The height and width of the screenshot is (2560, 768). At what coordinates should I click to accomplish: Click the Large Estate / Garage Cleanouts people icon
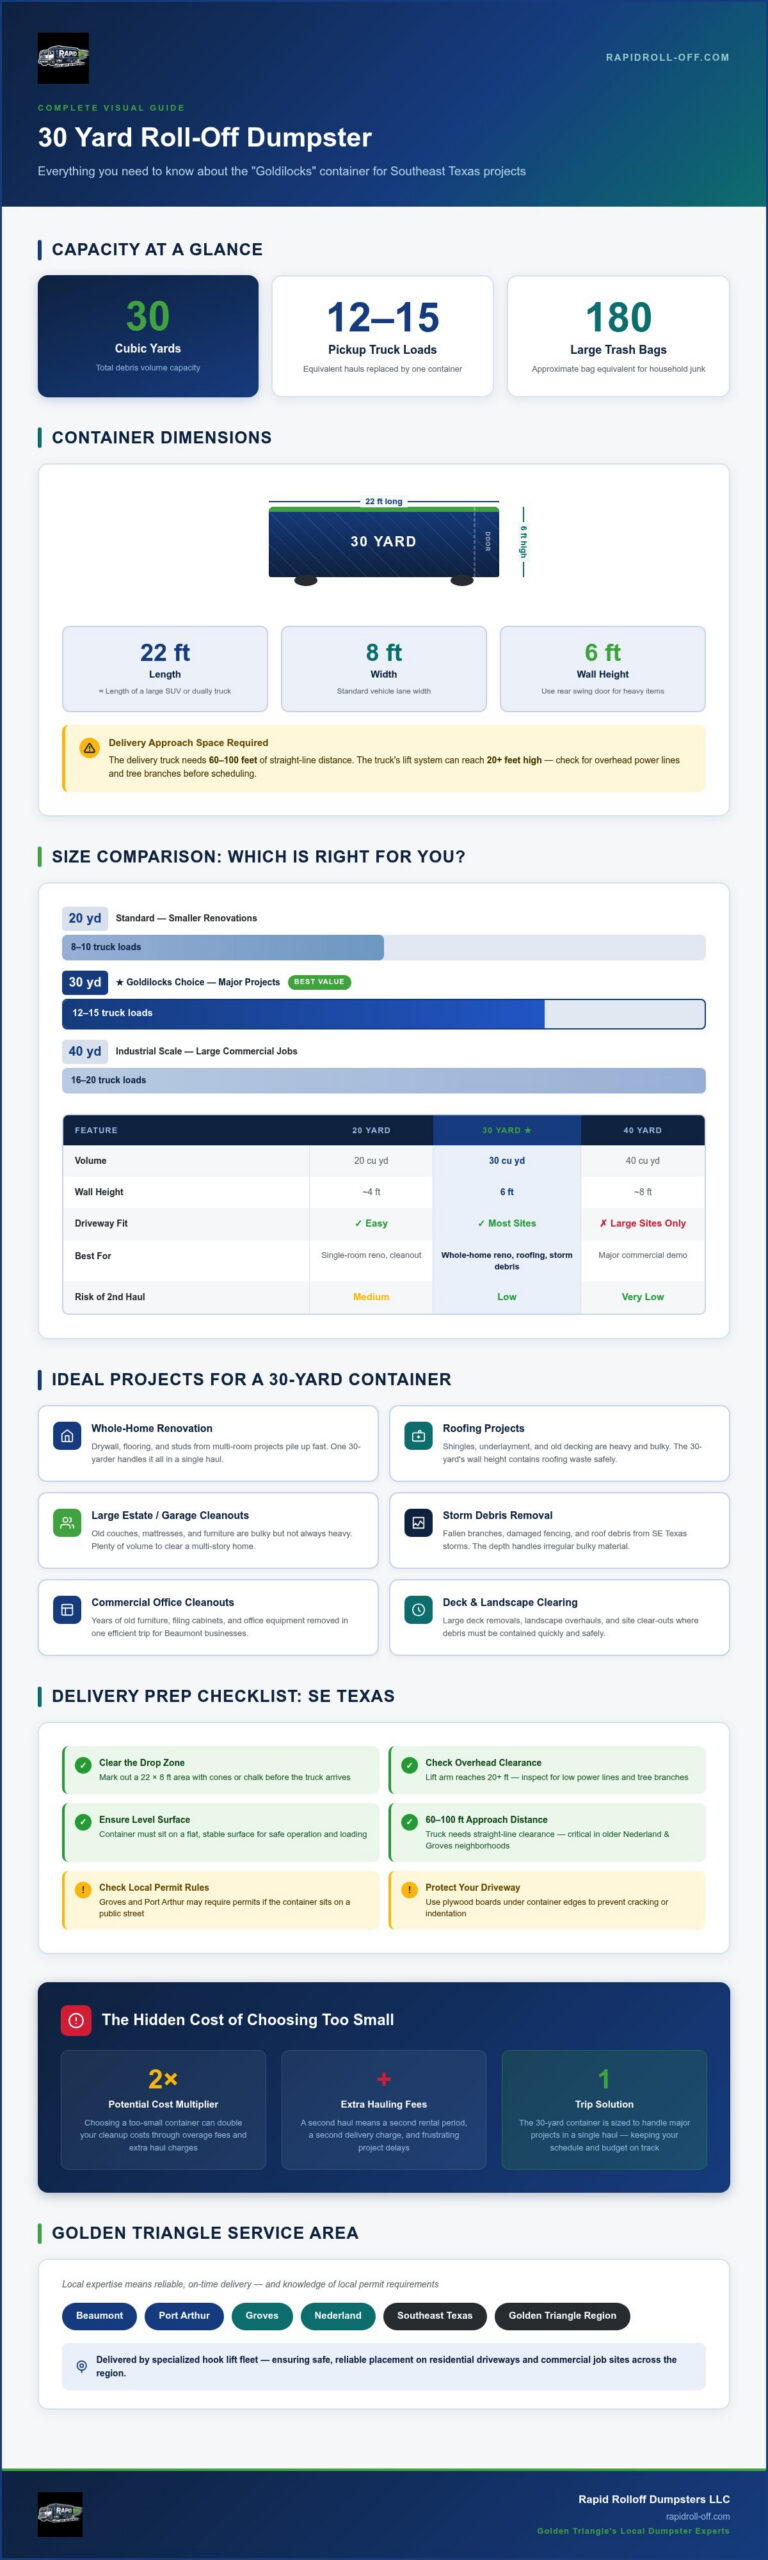point(67,1523)
